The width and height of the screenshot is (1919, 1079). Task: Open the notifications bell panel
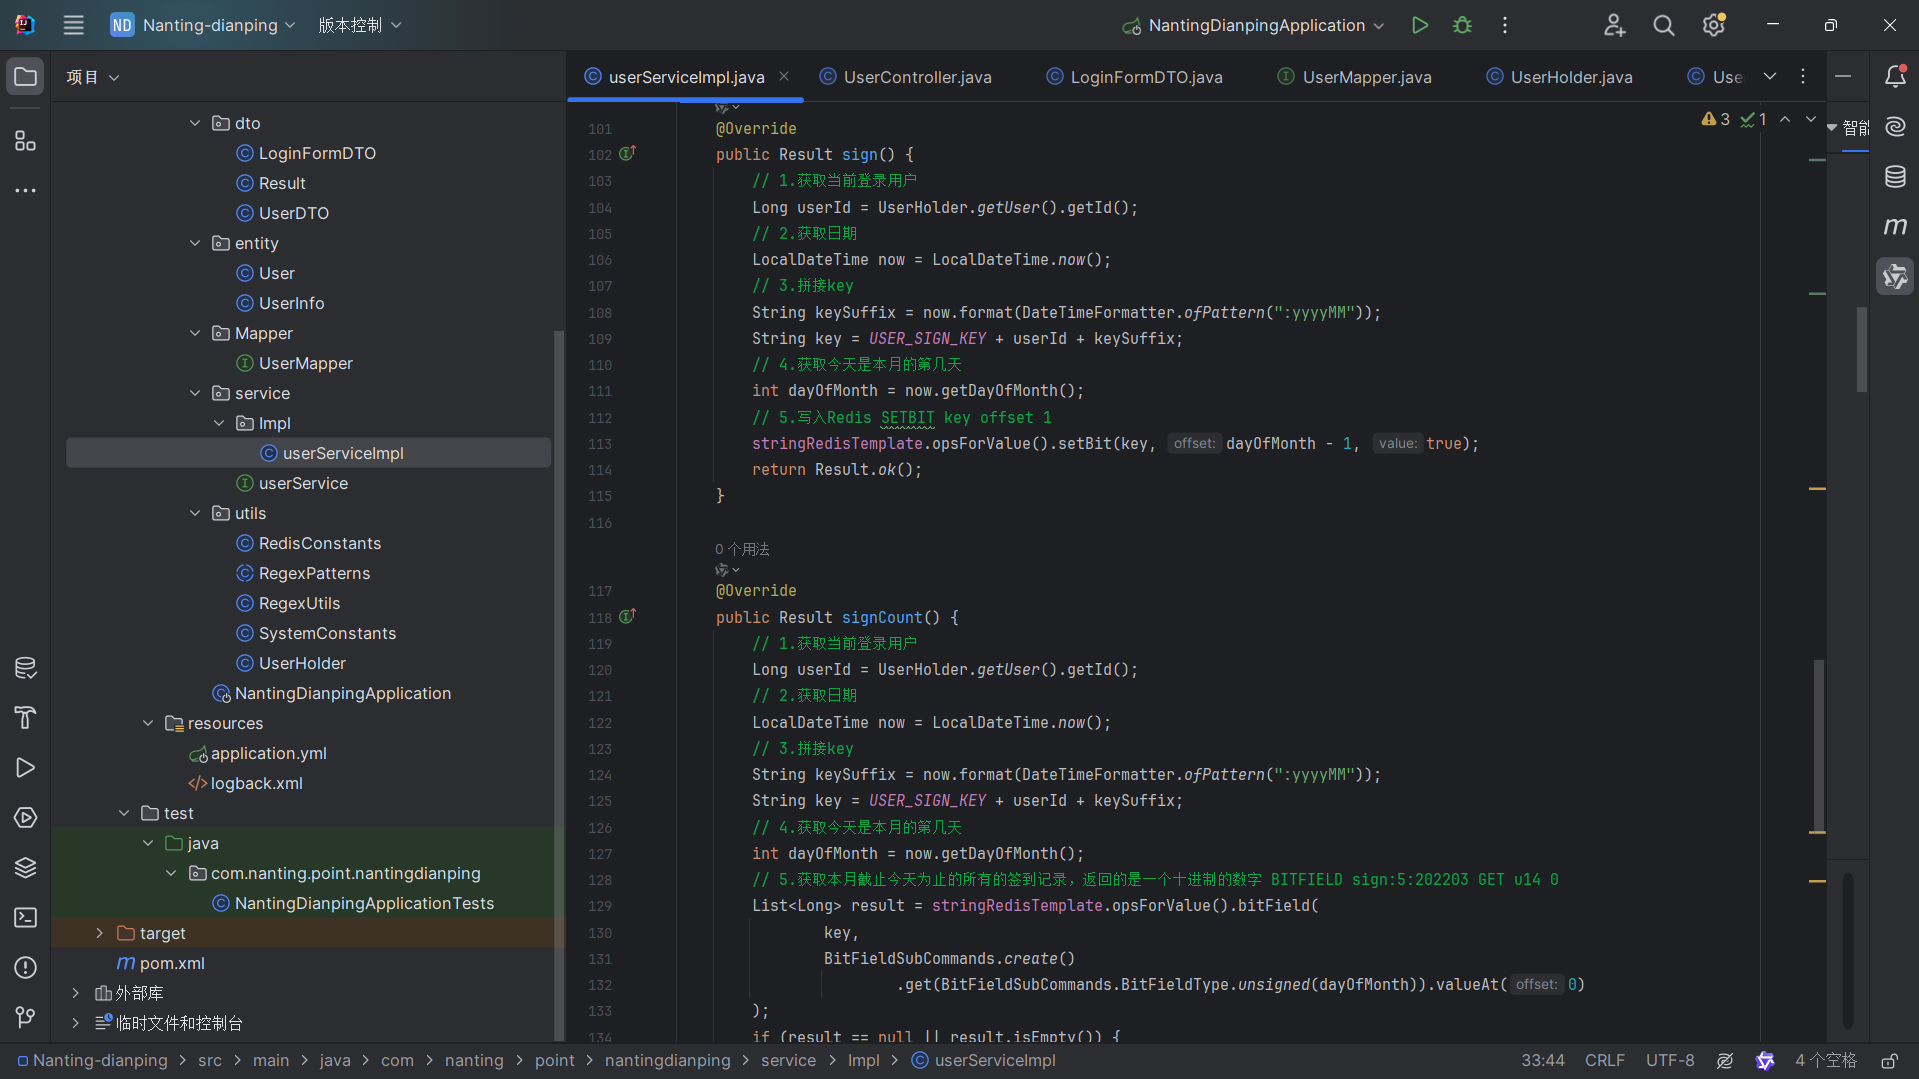[1895, 77]
